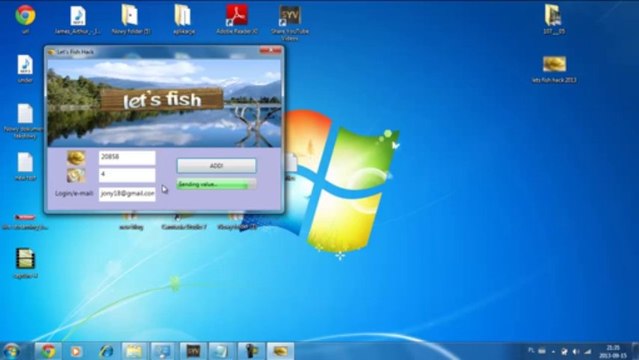Select the folder icon at top-right desktop
This screenshot has width=639, height=360.
[x=554, y=20]
